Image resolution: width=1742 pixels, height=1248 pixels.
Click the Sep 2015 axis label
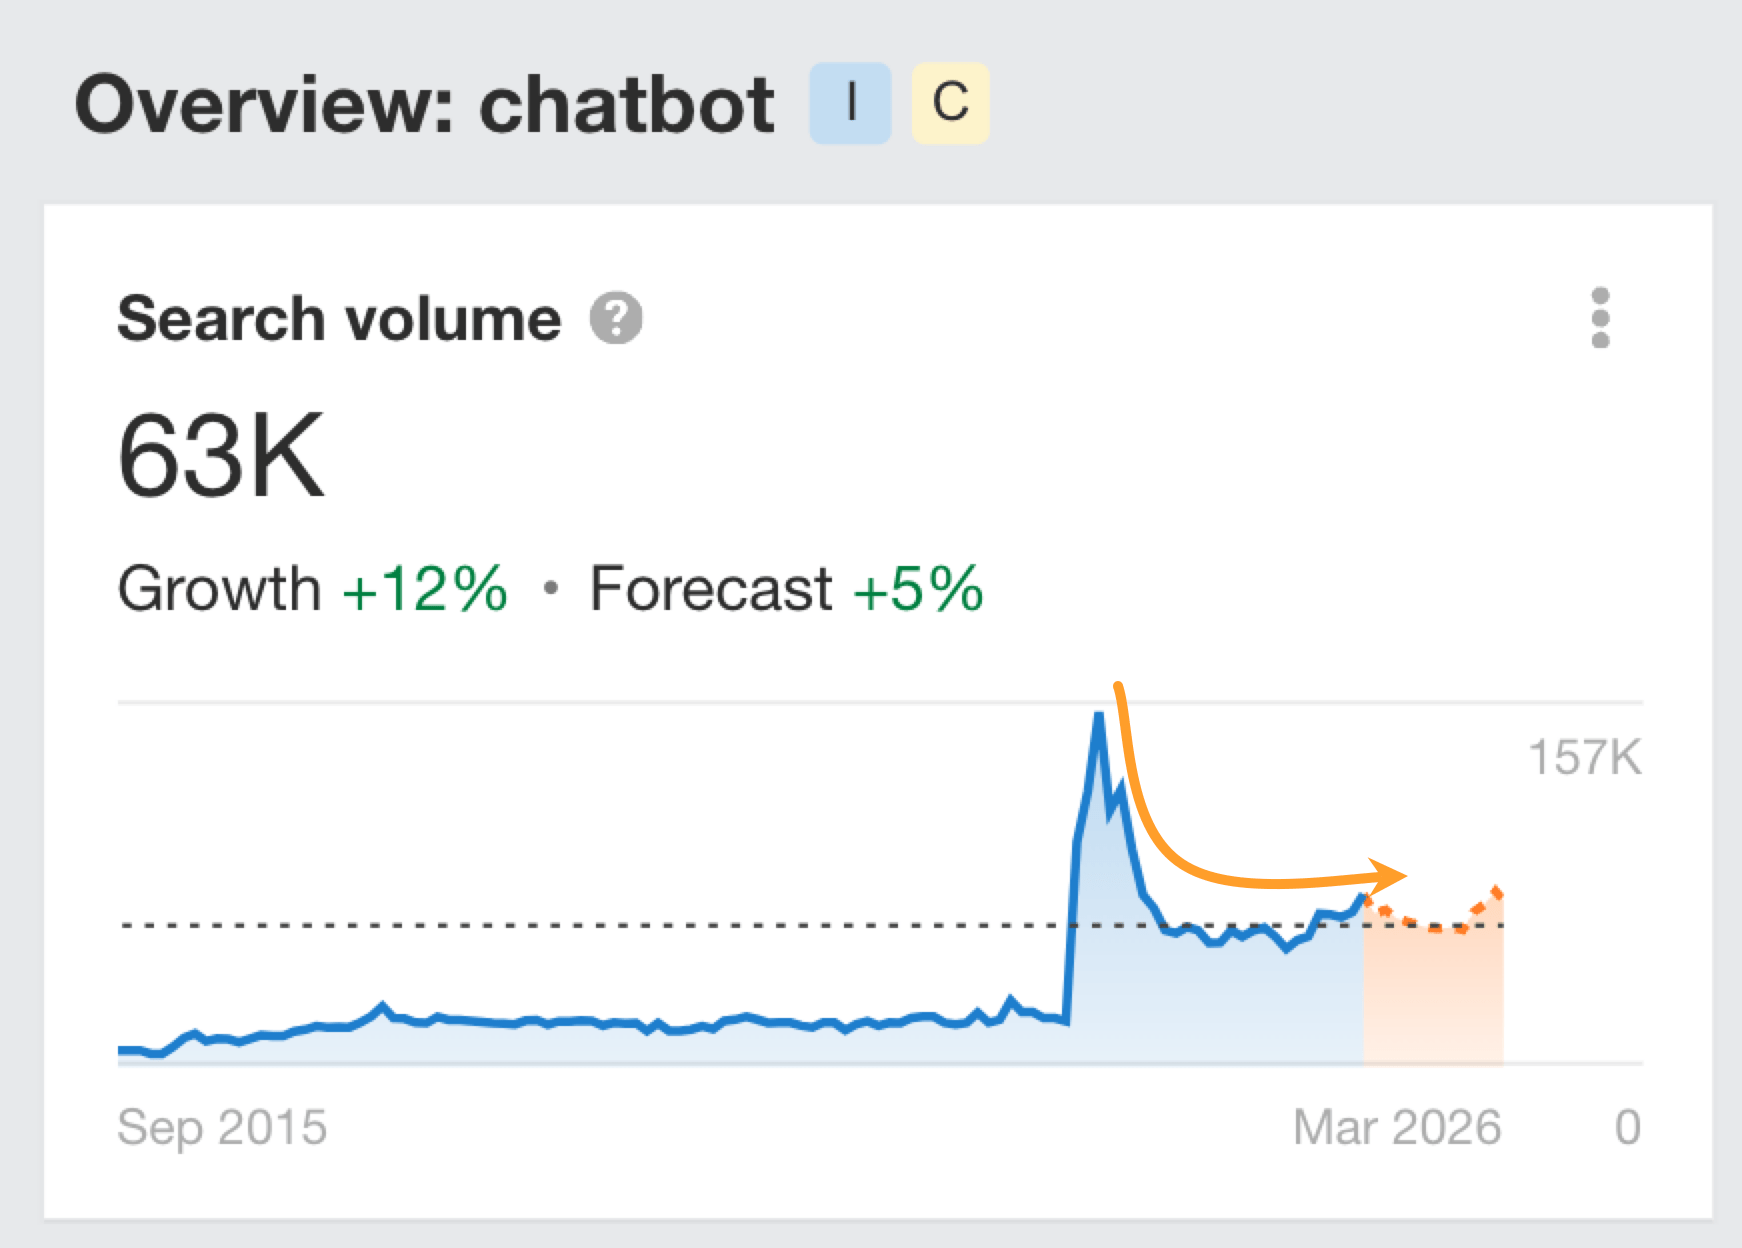click(x=222, y=1127)
